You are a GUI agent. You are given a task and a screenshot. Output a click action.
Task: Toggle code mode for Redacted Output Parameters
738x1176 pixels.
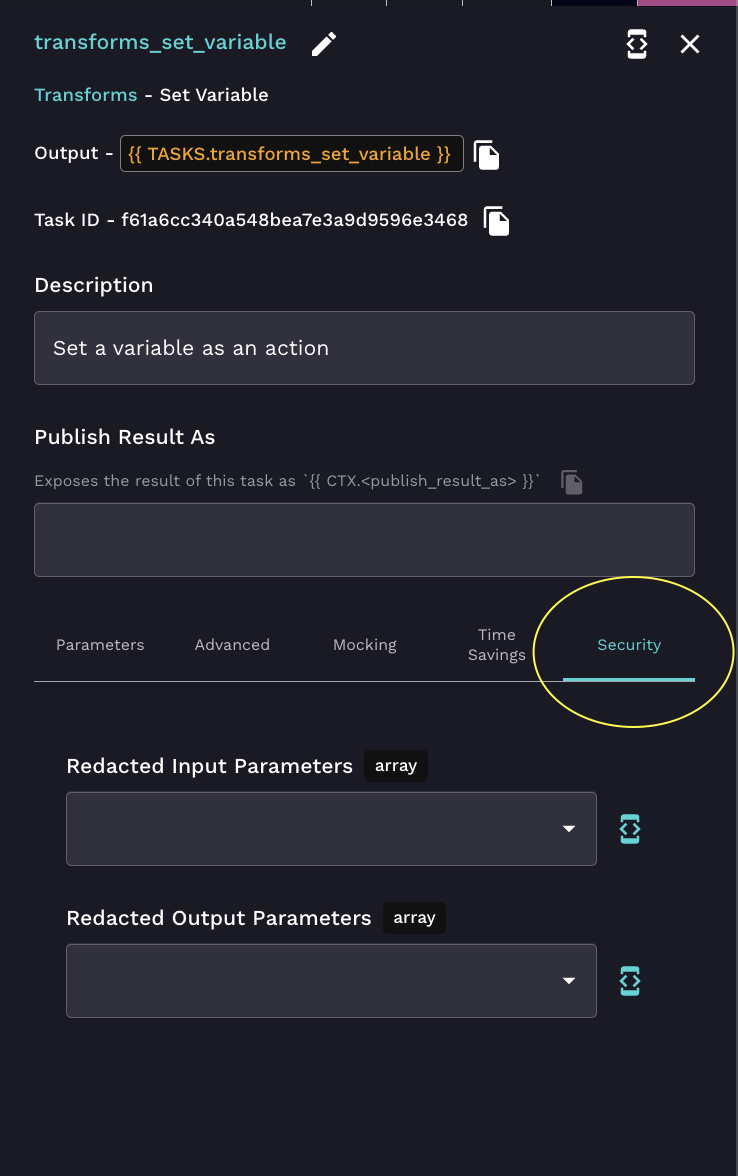[630, 981]
